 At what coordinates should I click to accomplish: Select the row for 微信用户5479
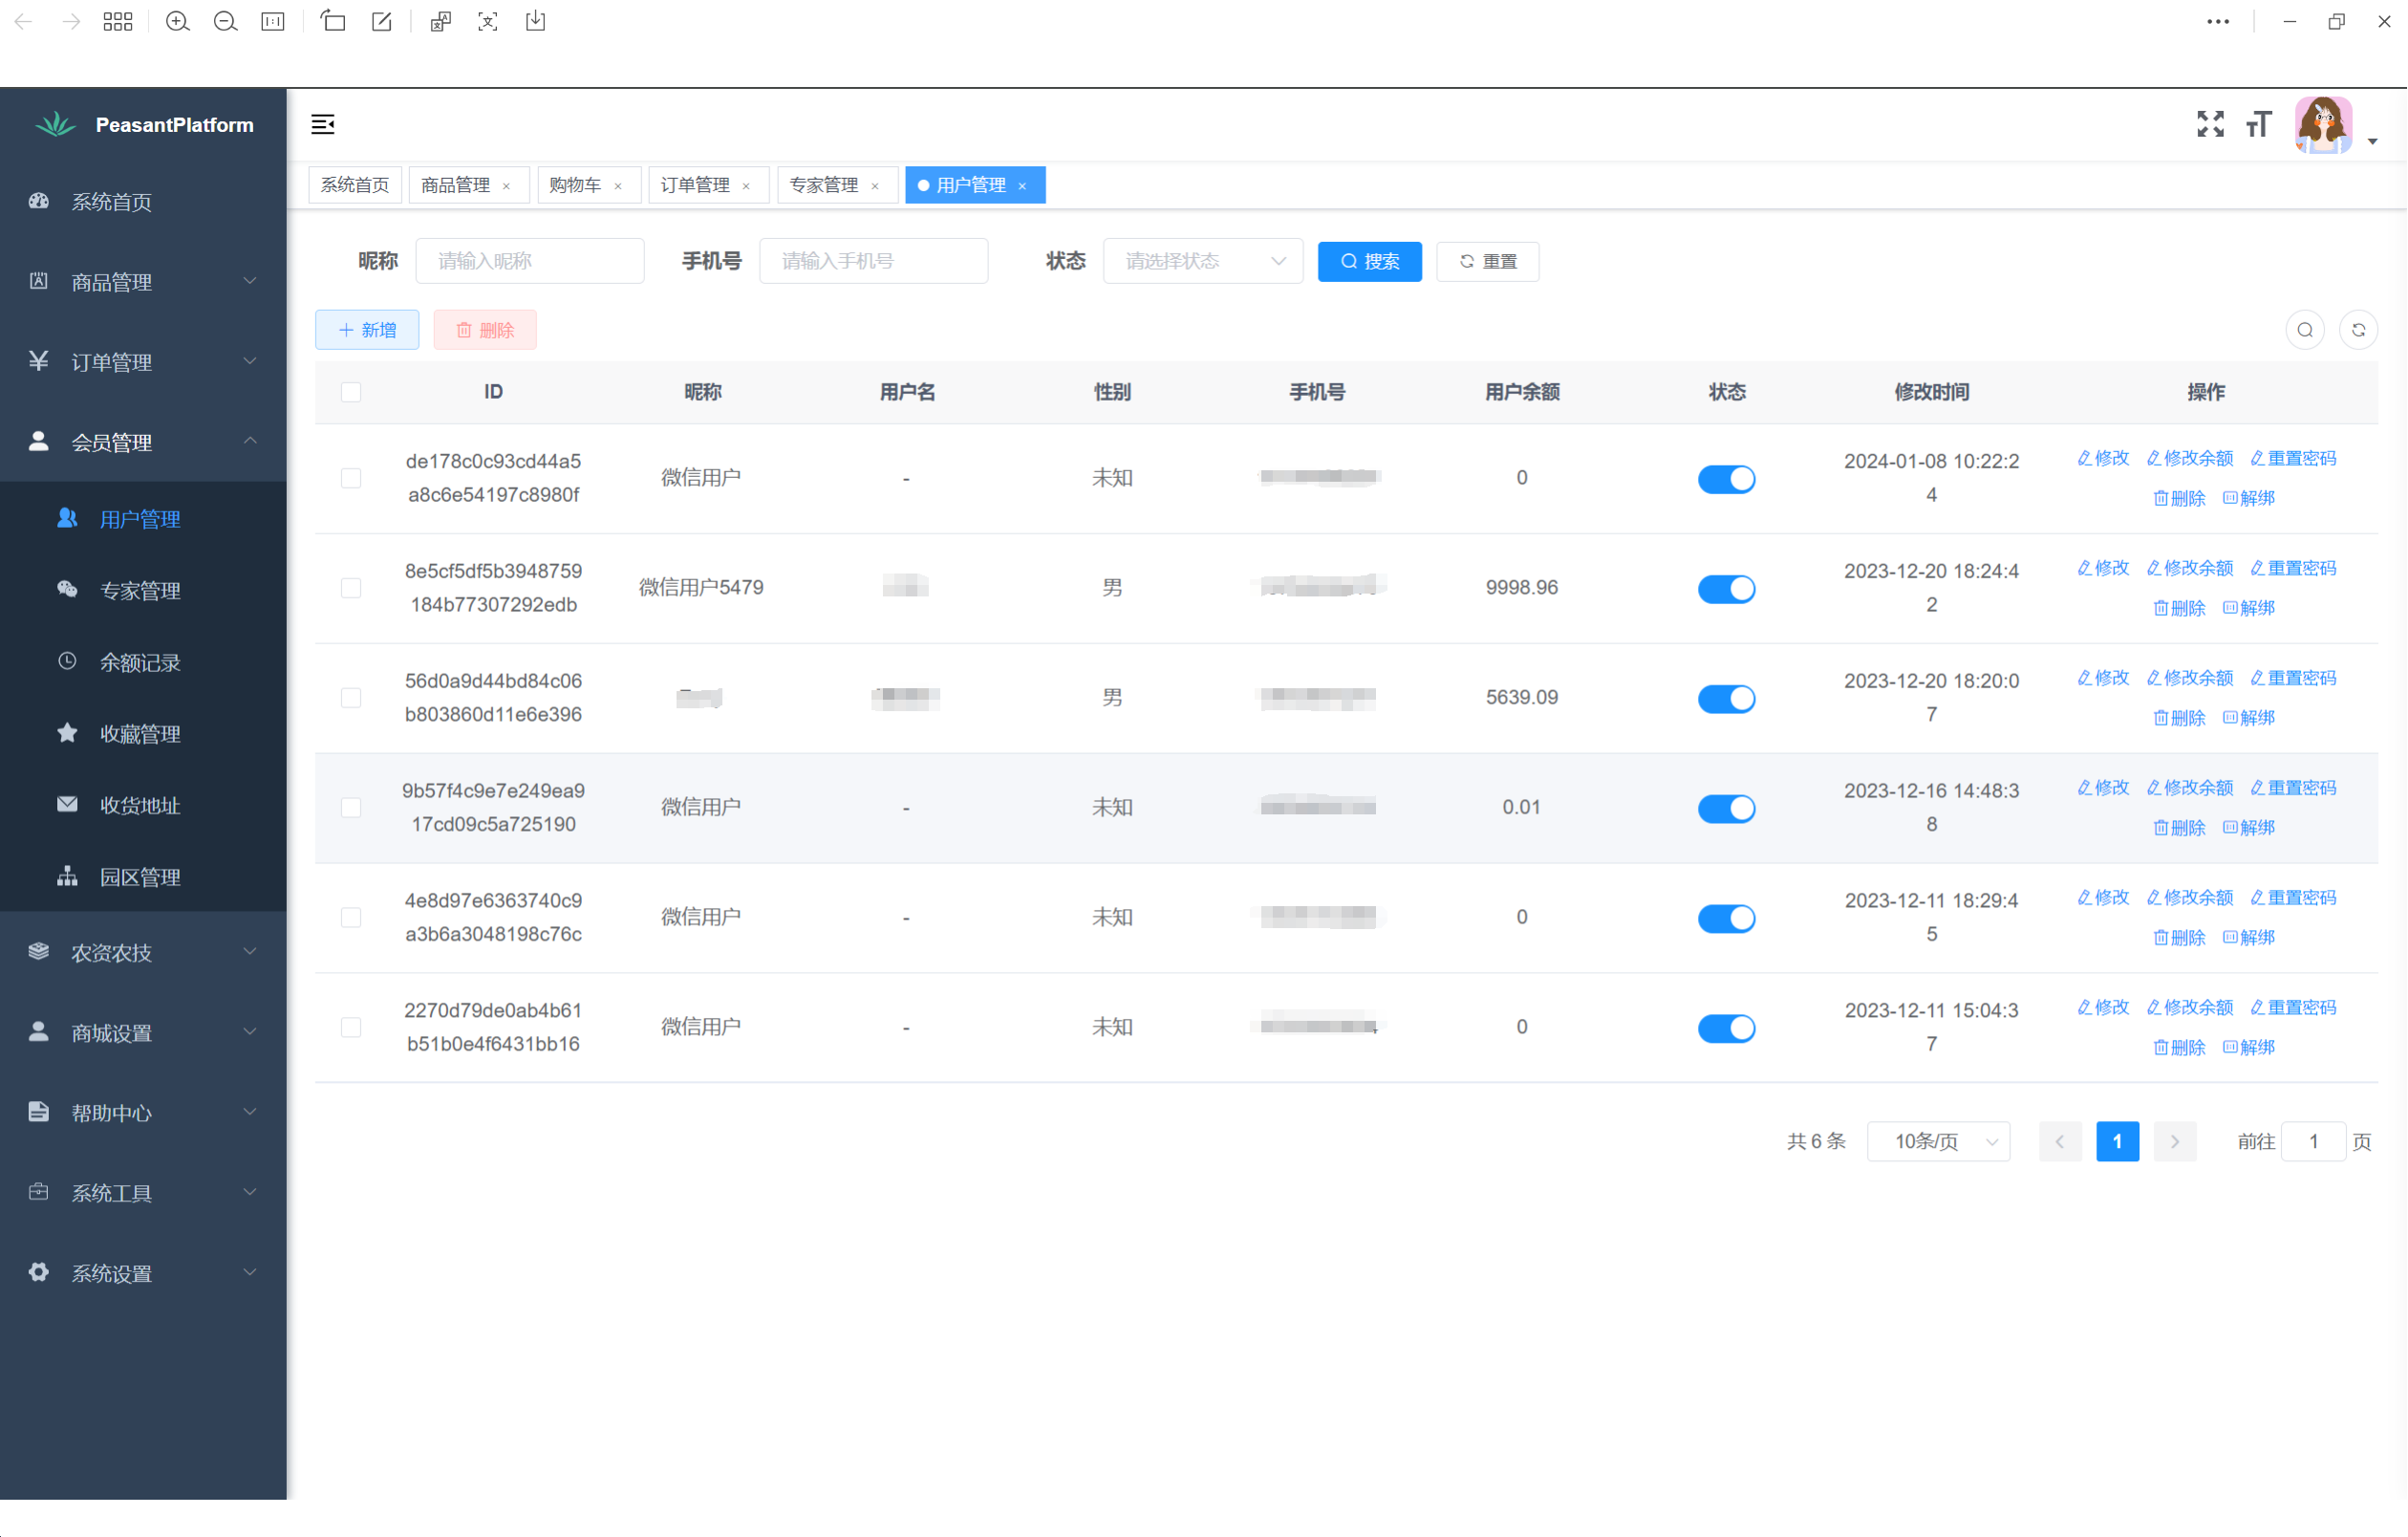coord(351,588)
